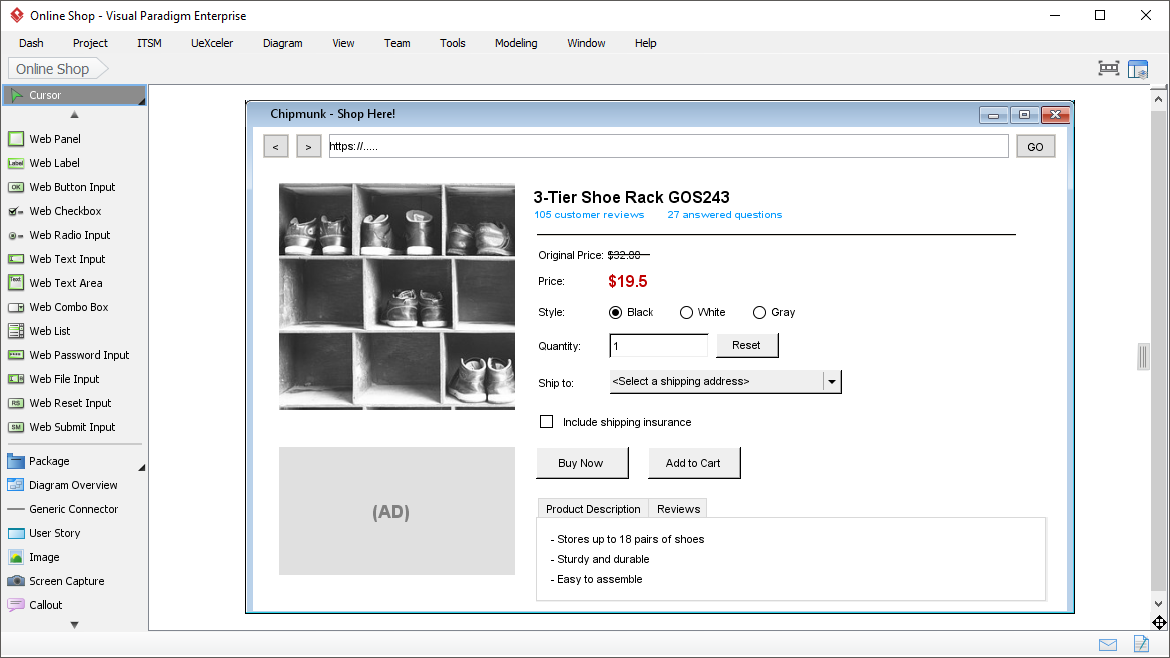The image size is (1170, 658).
Task: Select the Black style radio button
Action: coord(616,313)
